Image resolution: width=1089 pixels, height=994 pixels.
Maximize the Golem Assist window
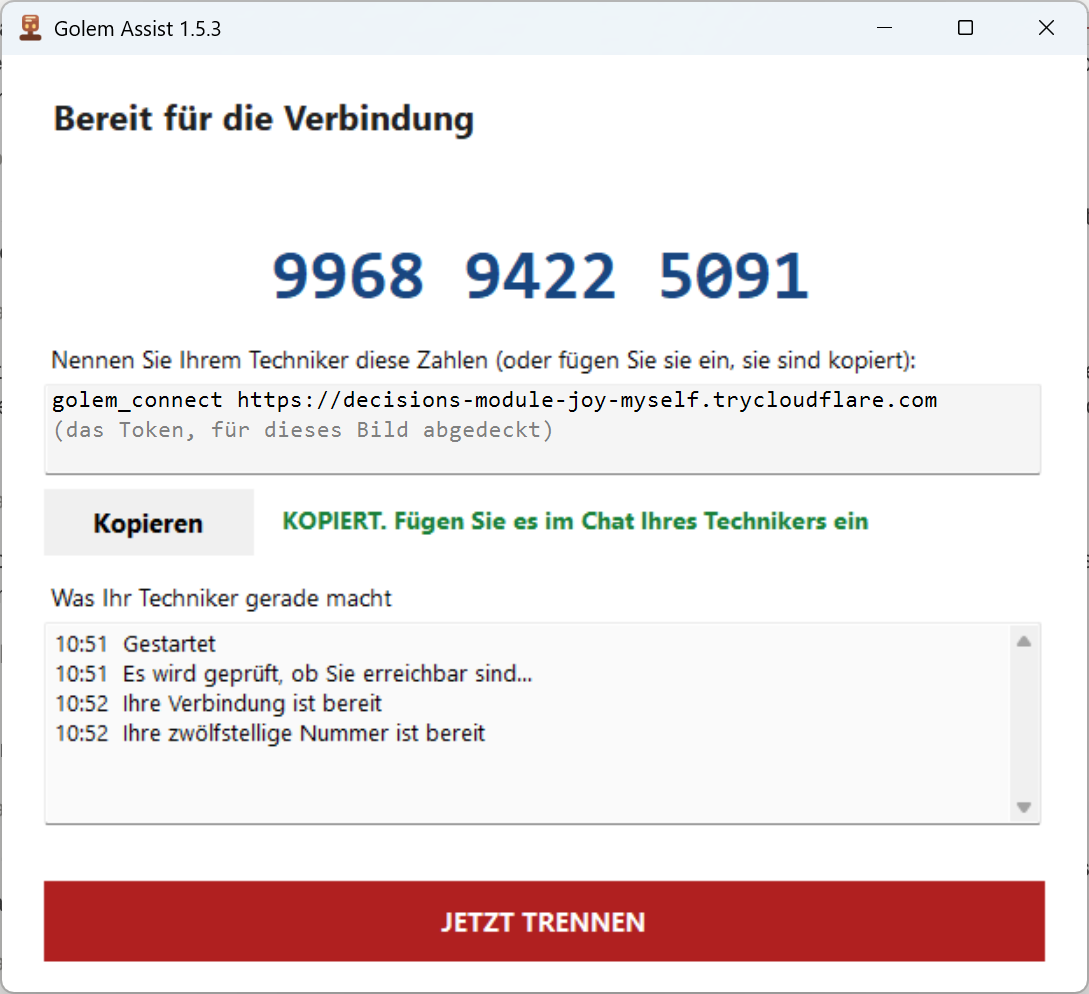[x=965, y=28]
